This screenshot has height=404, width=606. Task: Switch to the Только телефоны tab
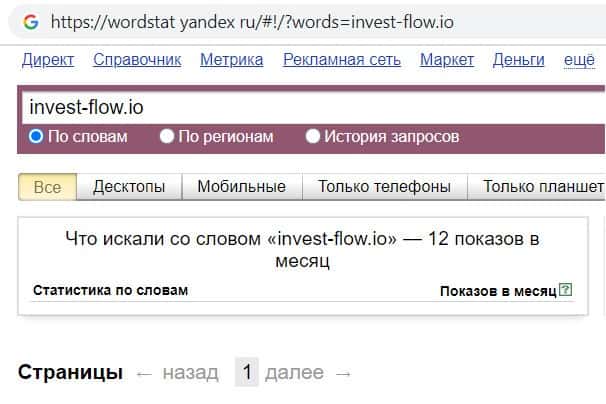tap(385, 187)
